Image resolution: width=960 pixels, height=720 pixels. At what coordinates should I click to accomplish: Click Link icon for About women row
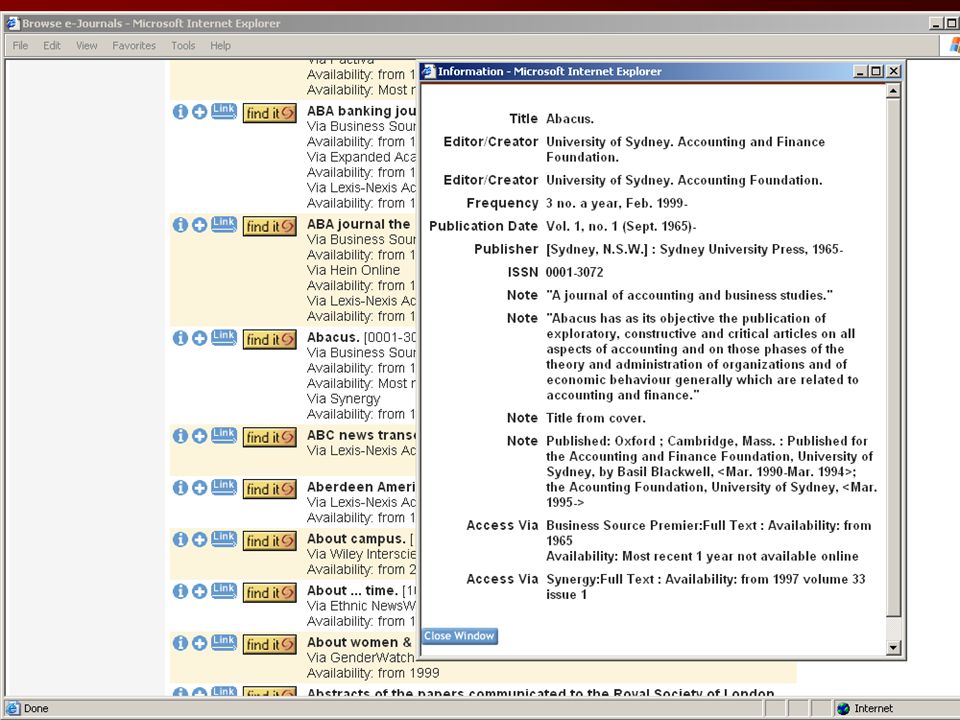(x=224, y=642)
